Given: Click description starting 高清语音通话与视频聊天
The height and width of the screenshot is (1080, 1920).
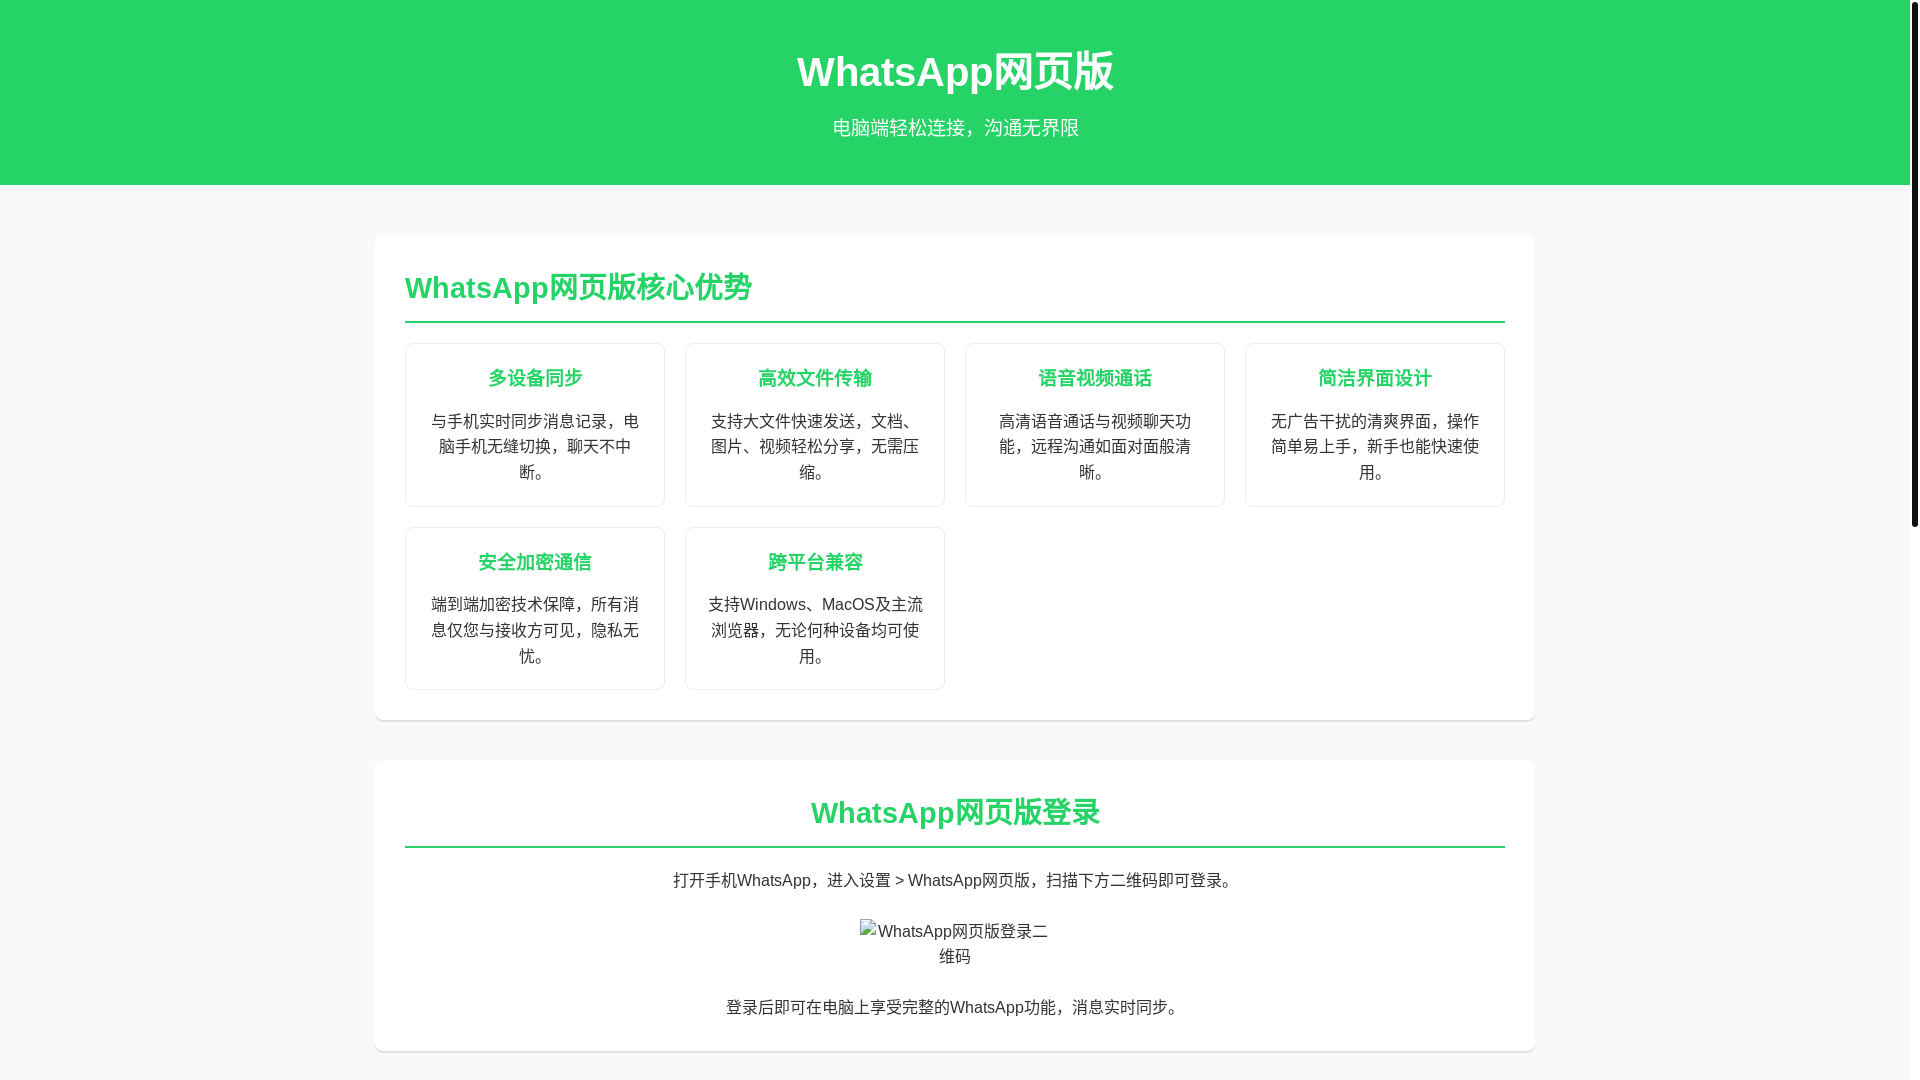Looking at the screenshot, I should pyautogui.click(x=1095, y=447).
